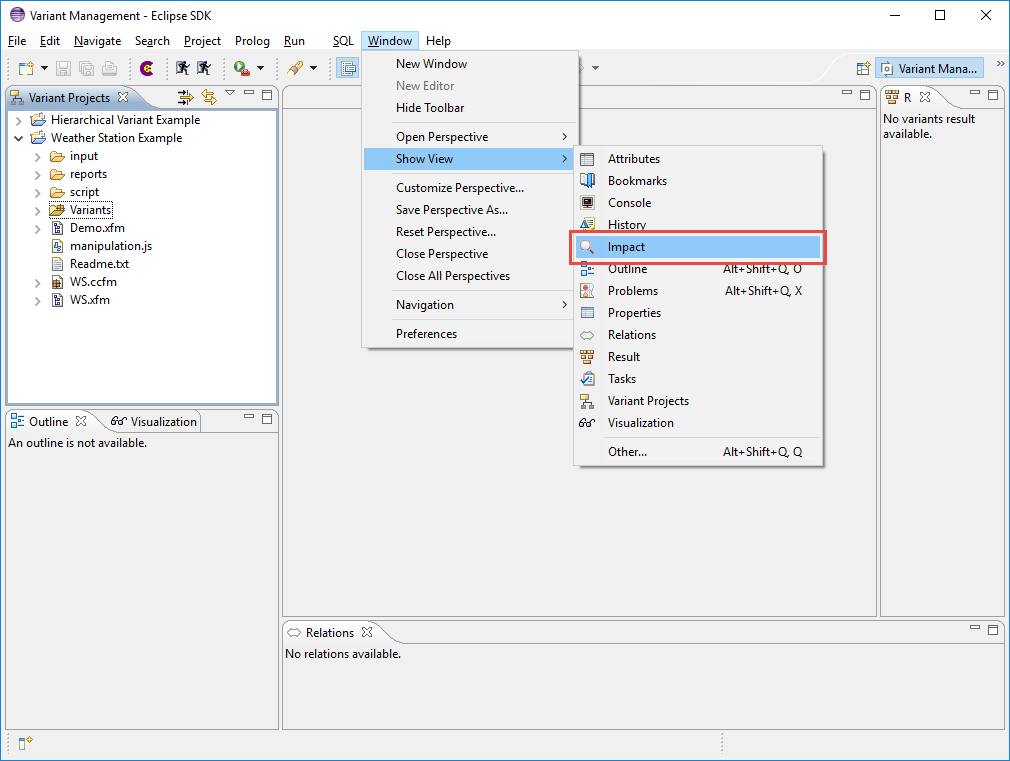The width and height of the screenshot is (1010, 761).
Task: Show hidden perspective toolbar items chevron
Action: [x=1000, y=63]
